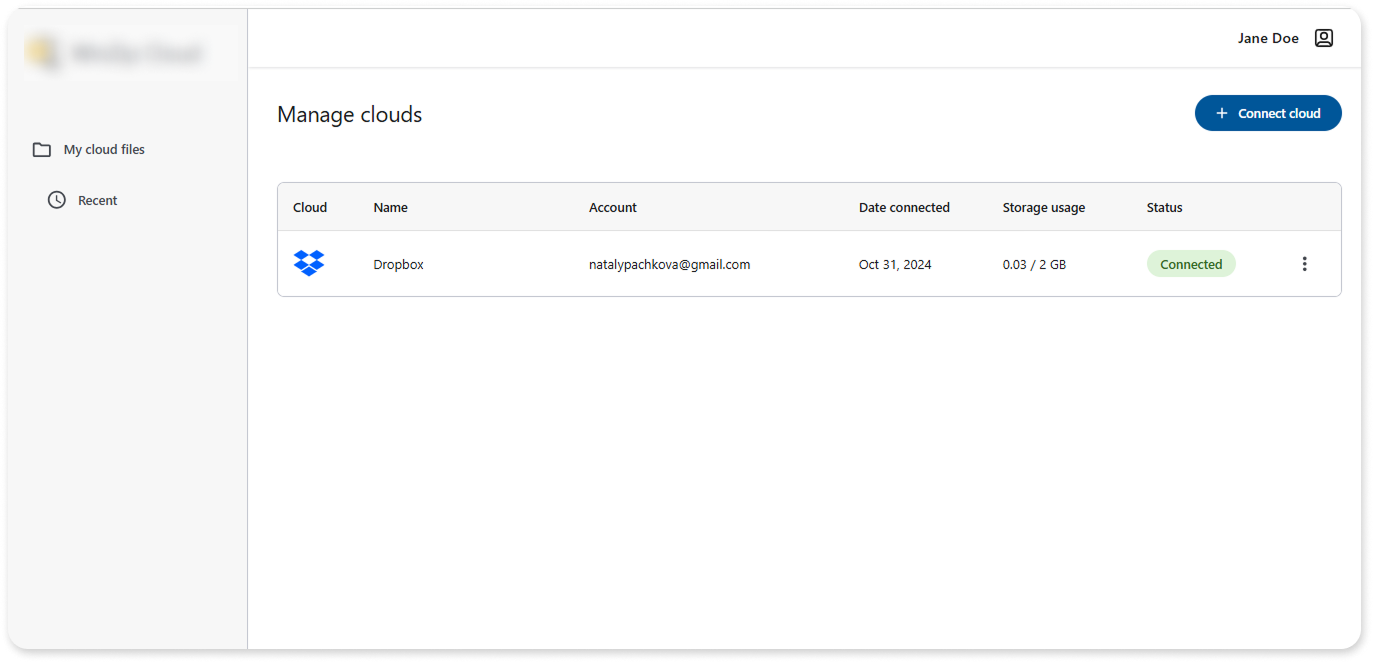Viewport: 1373px width, 663px height.
Task: Click the 0.03 / 2 GB storage value
Action: 1034,265
